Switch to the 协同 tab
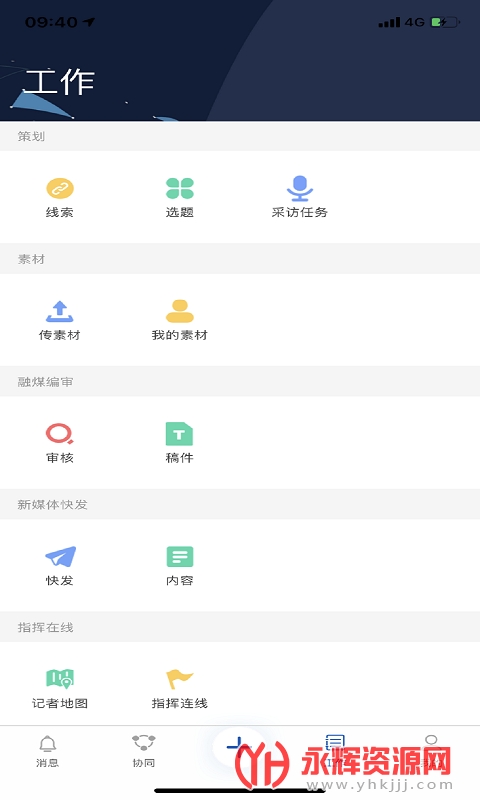 [143, 752]
